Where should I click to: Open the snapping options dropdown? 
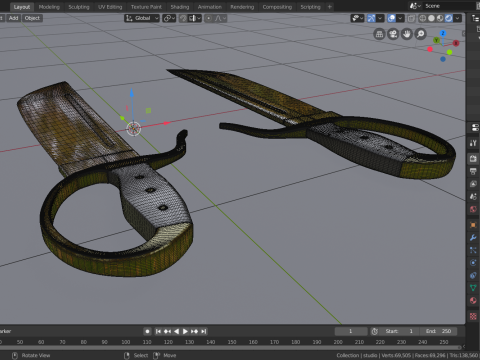194,18
